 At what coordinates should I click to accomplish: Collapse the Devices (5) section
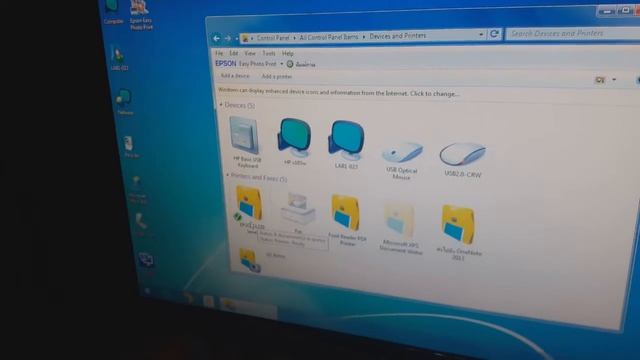(221, 105)
